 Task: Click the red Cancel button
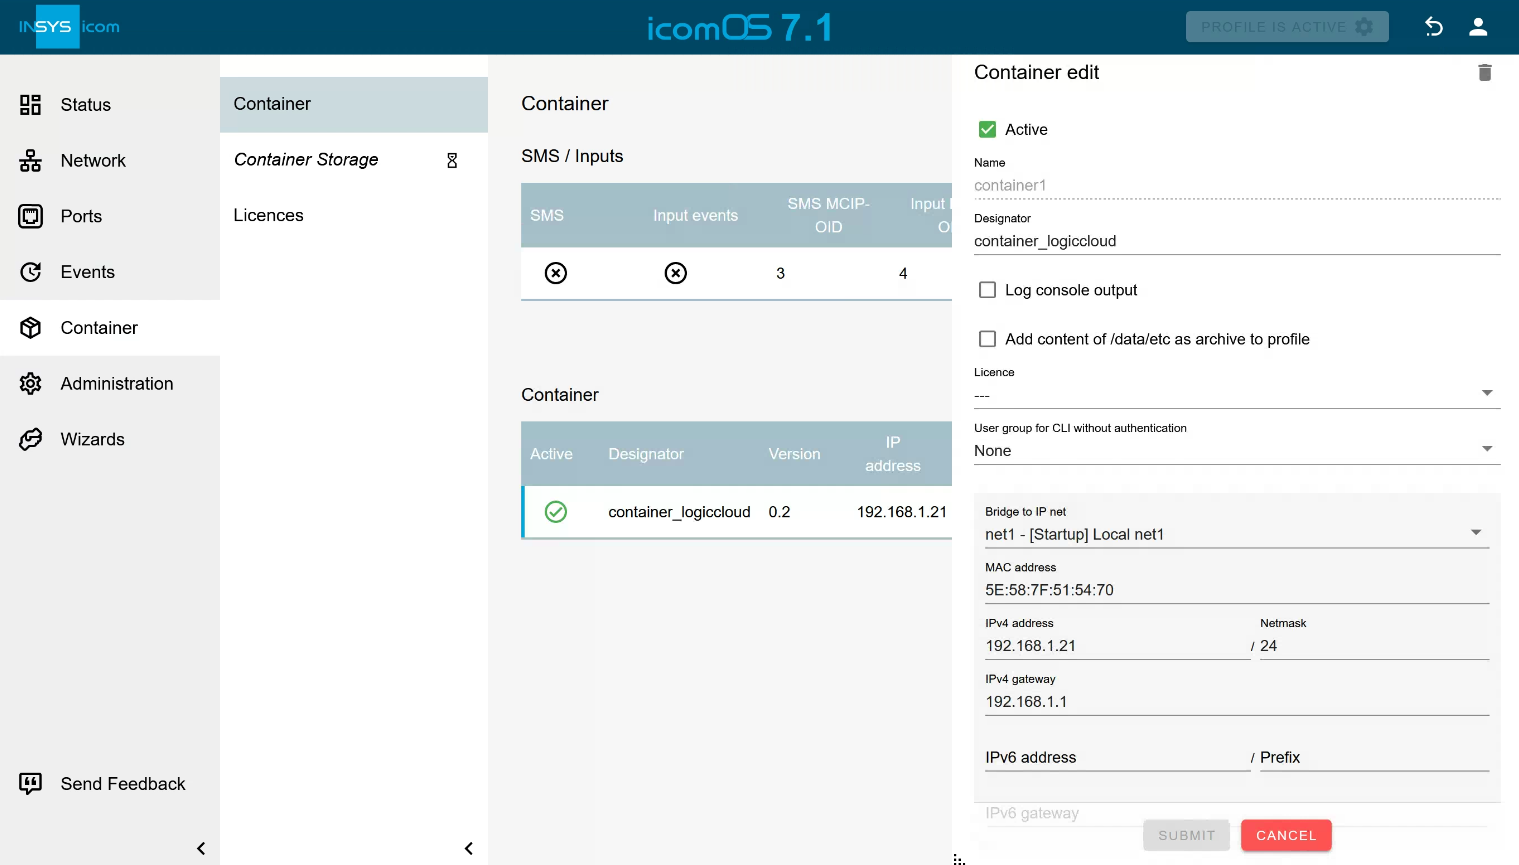click(1285, 835)
